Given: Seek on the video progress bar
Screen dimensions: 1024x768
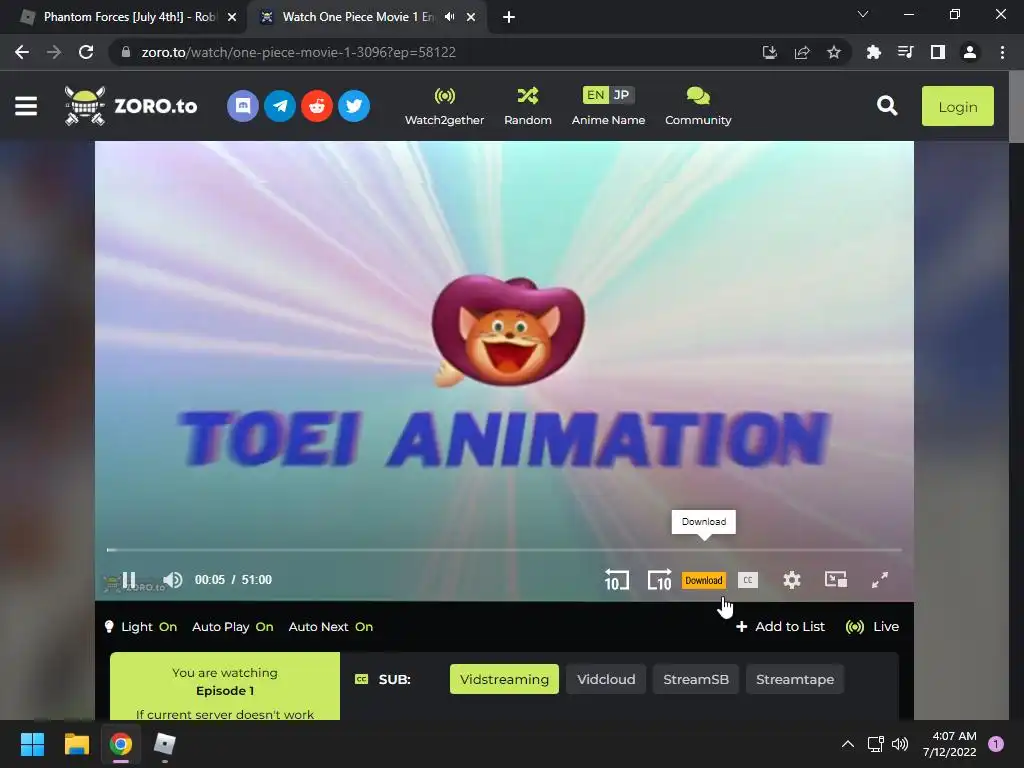Looking at the screenshot, I should click(504, 550).
